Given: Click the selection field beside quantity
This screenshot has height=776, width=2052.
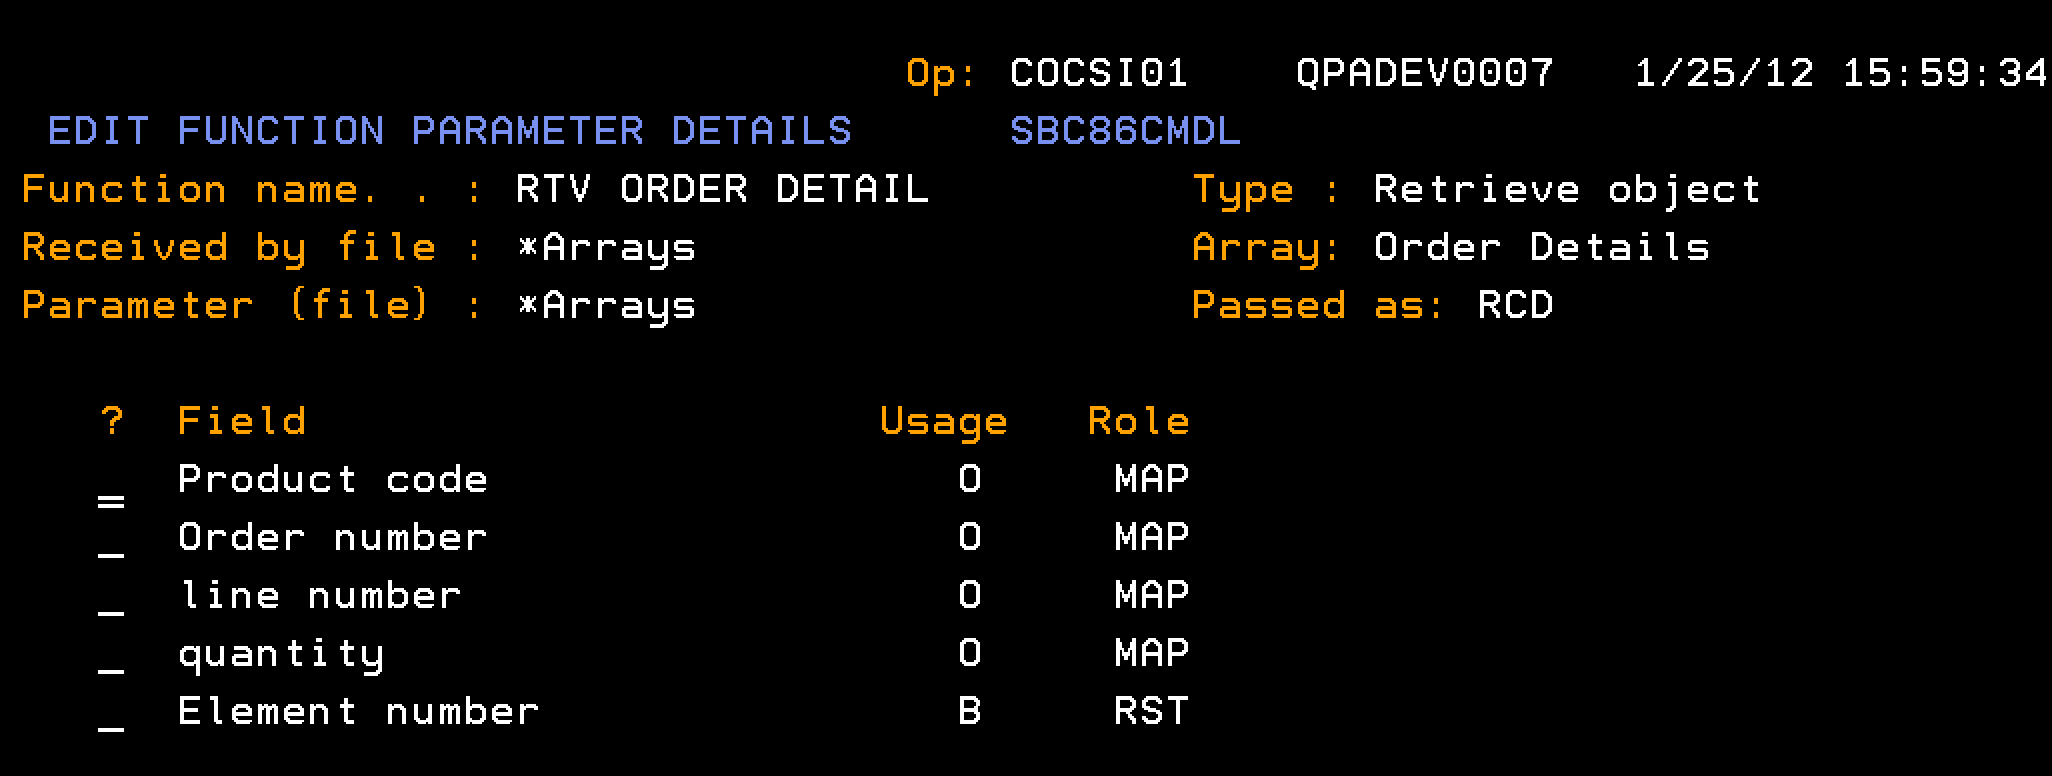Looking at the screenshot, I should click(x=111, y=656).
